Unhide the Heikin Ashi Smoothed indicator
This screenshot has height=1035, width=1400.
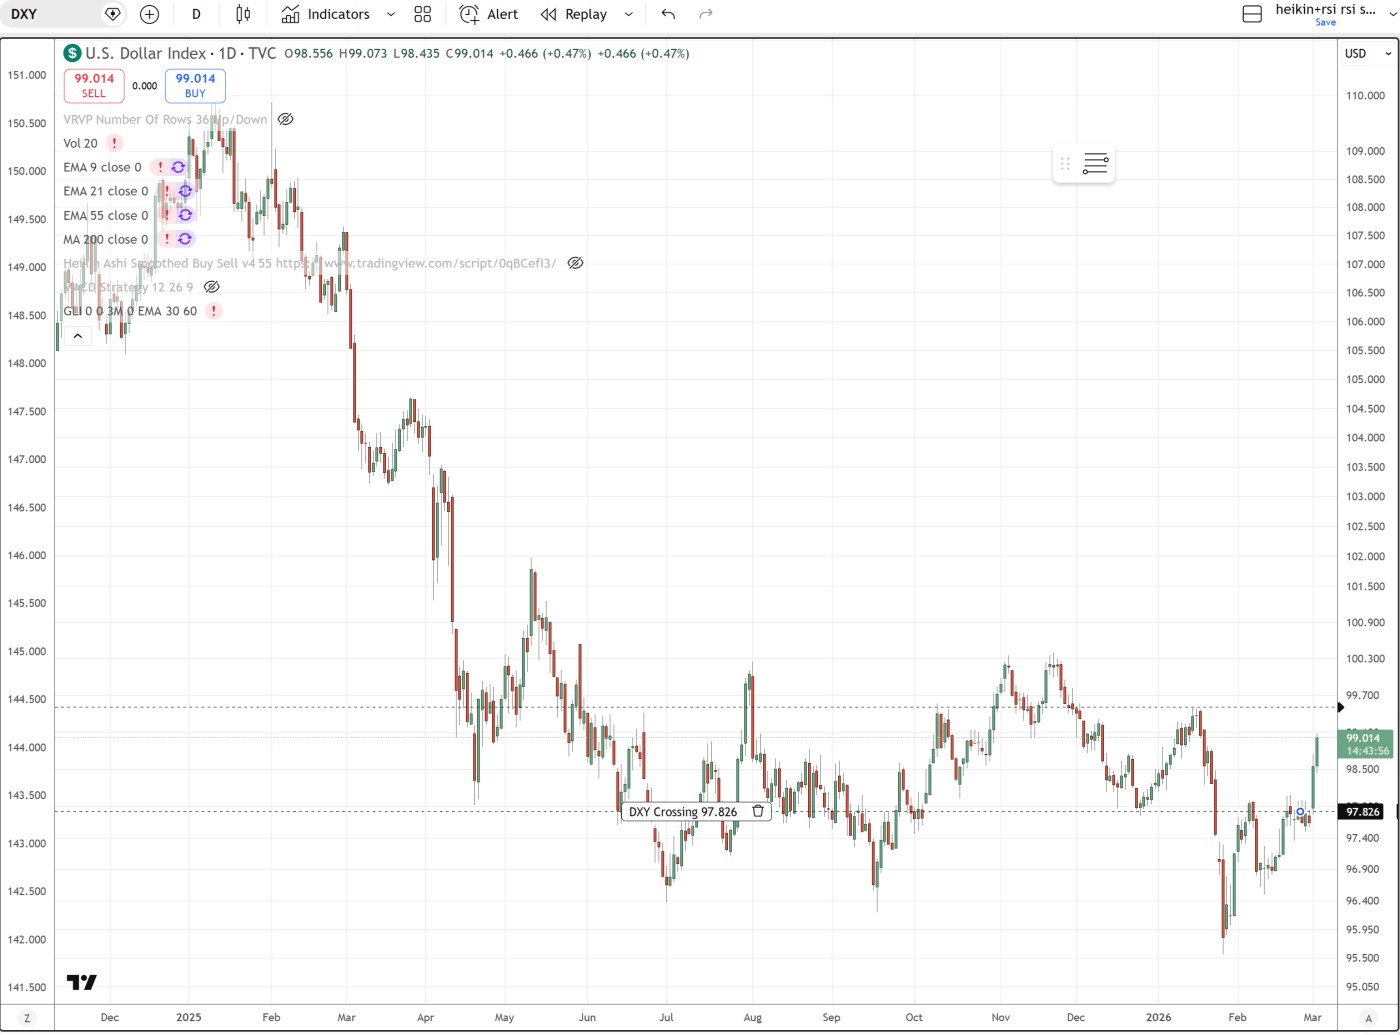575,263
